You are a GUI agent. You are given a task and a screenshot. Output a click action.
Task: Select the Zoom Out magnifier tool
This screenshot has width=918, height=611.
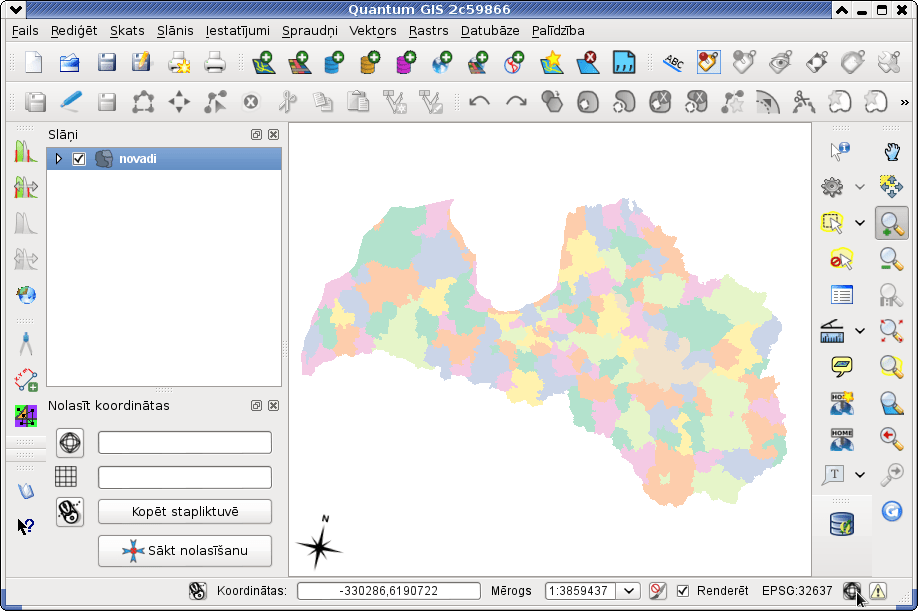coord(892,259)
